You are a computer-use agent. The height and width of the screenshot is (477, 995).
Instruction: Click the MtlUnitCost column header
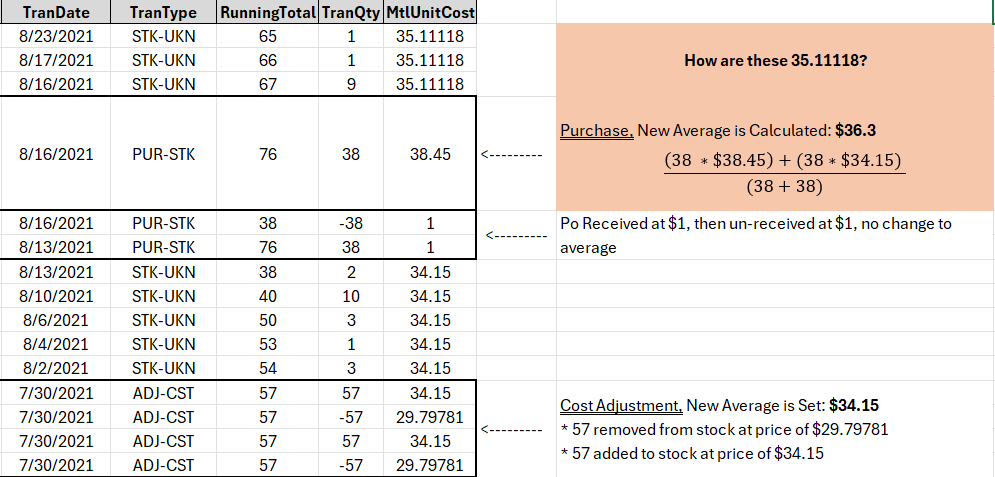point(430,13)
